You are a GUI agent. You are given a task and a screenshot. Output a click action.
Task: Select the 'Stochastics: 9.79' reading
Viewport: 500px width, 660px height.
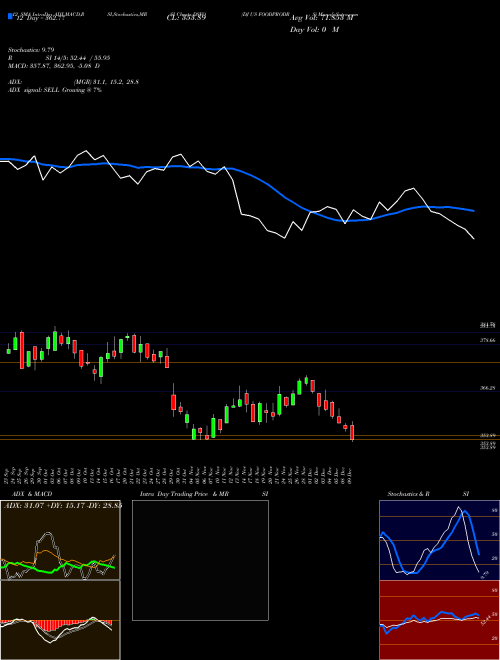(x=31, y=50)
